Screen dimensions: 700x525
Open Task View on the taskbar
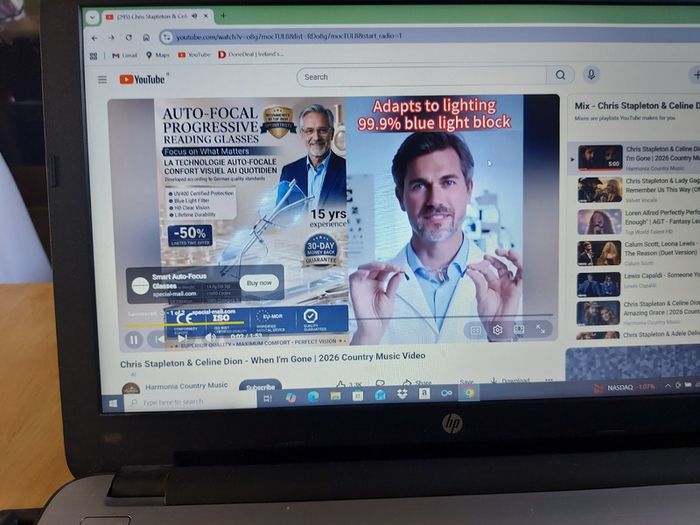tap(267, 398)
